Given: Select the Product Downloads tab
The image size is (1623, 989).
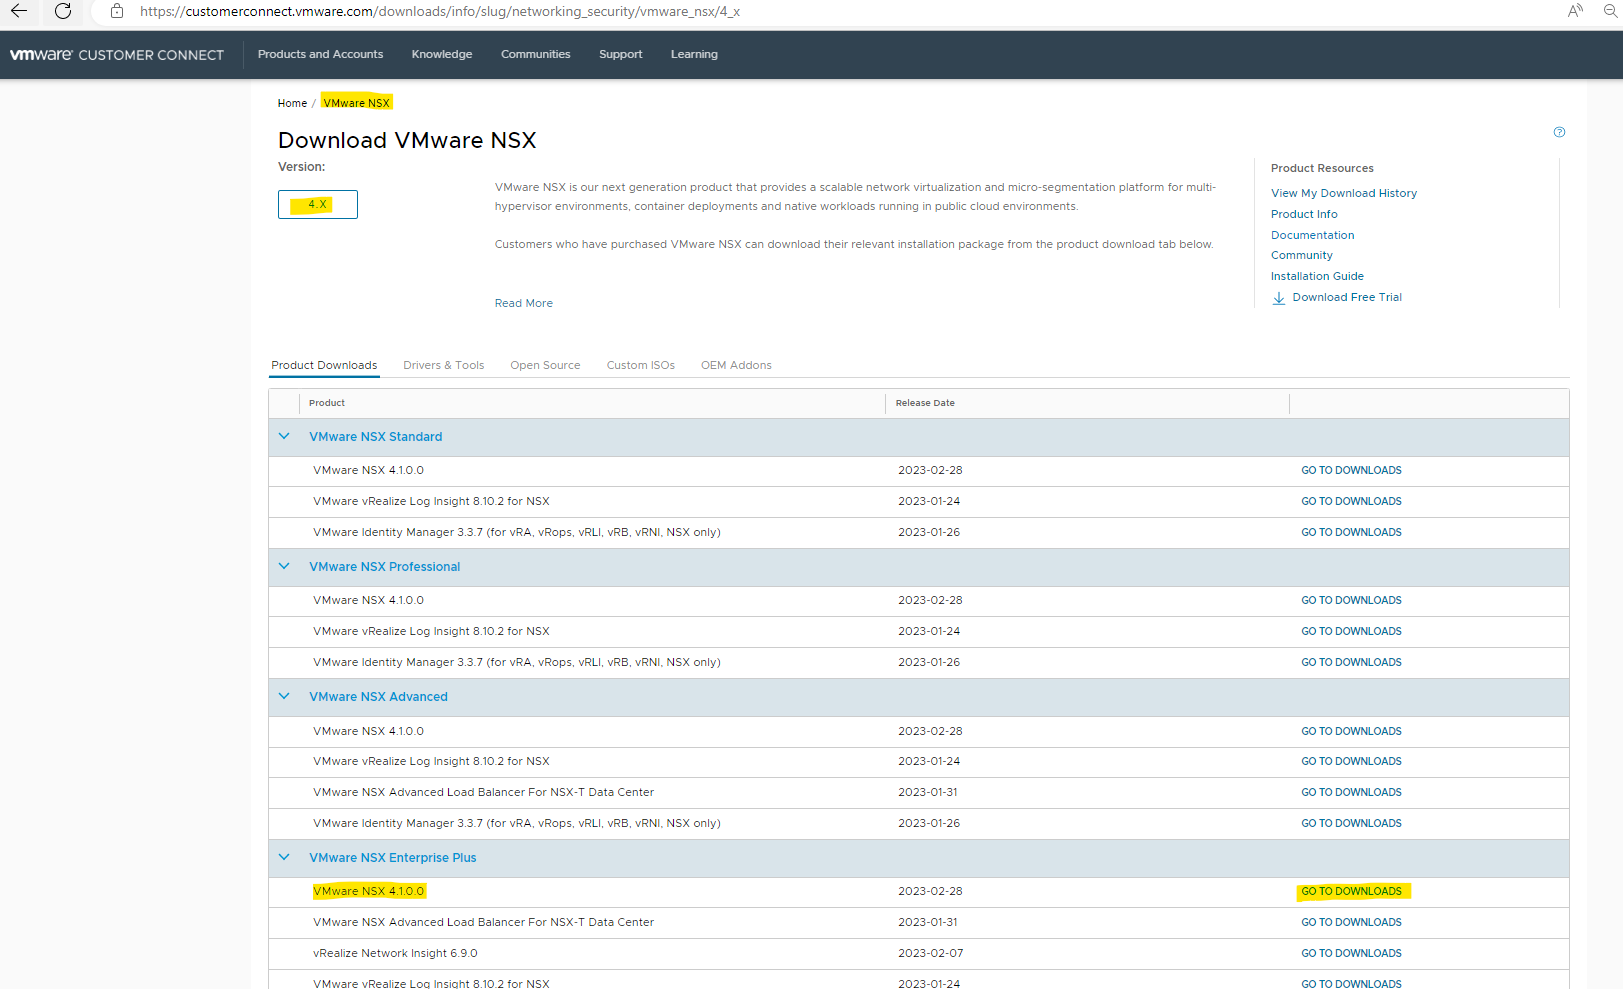Looking at the screenshot, I should [x=324, y=366].
